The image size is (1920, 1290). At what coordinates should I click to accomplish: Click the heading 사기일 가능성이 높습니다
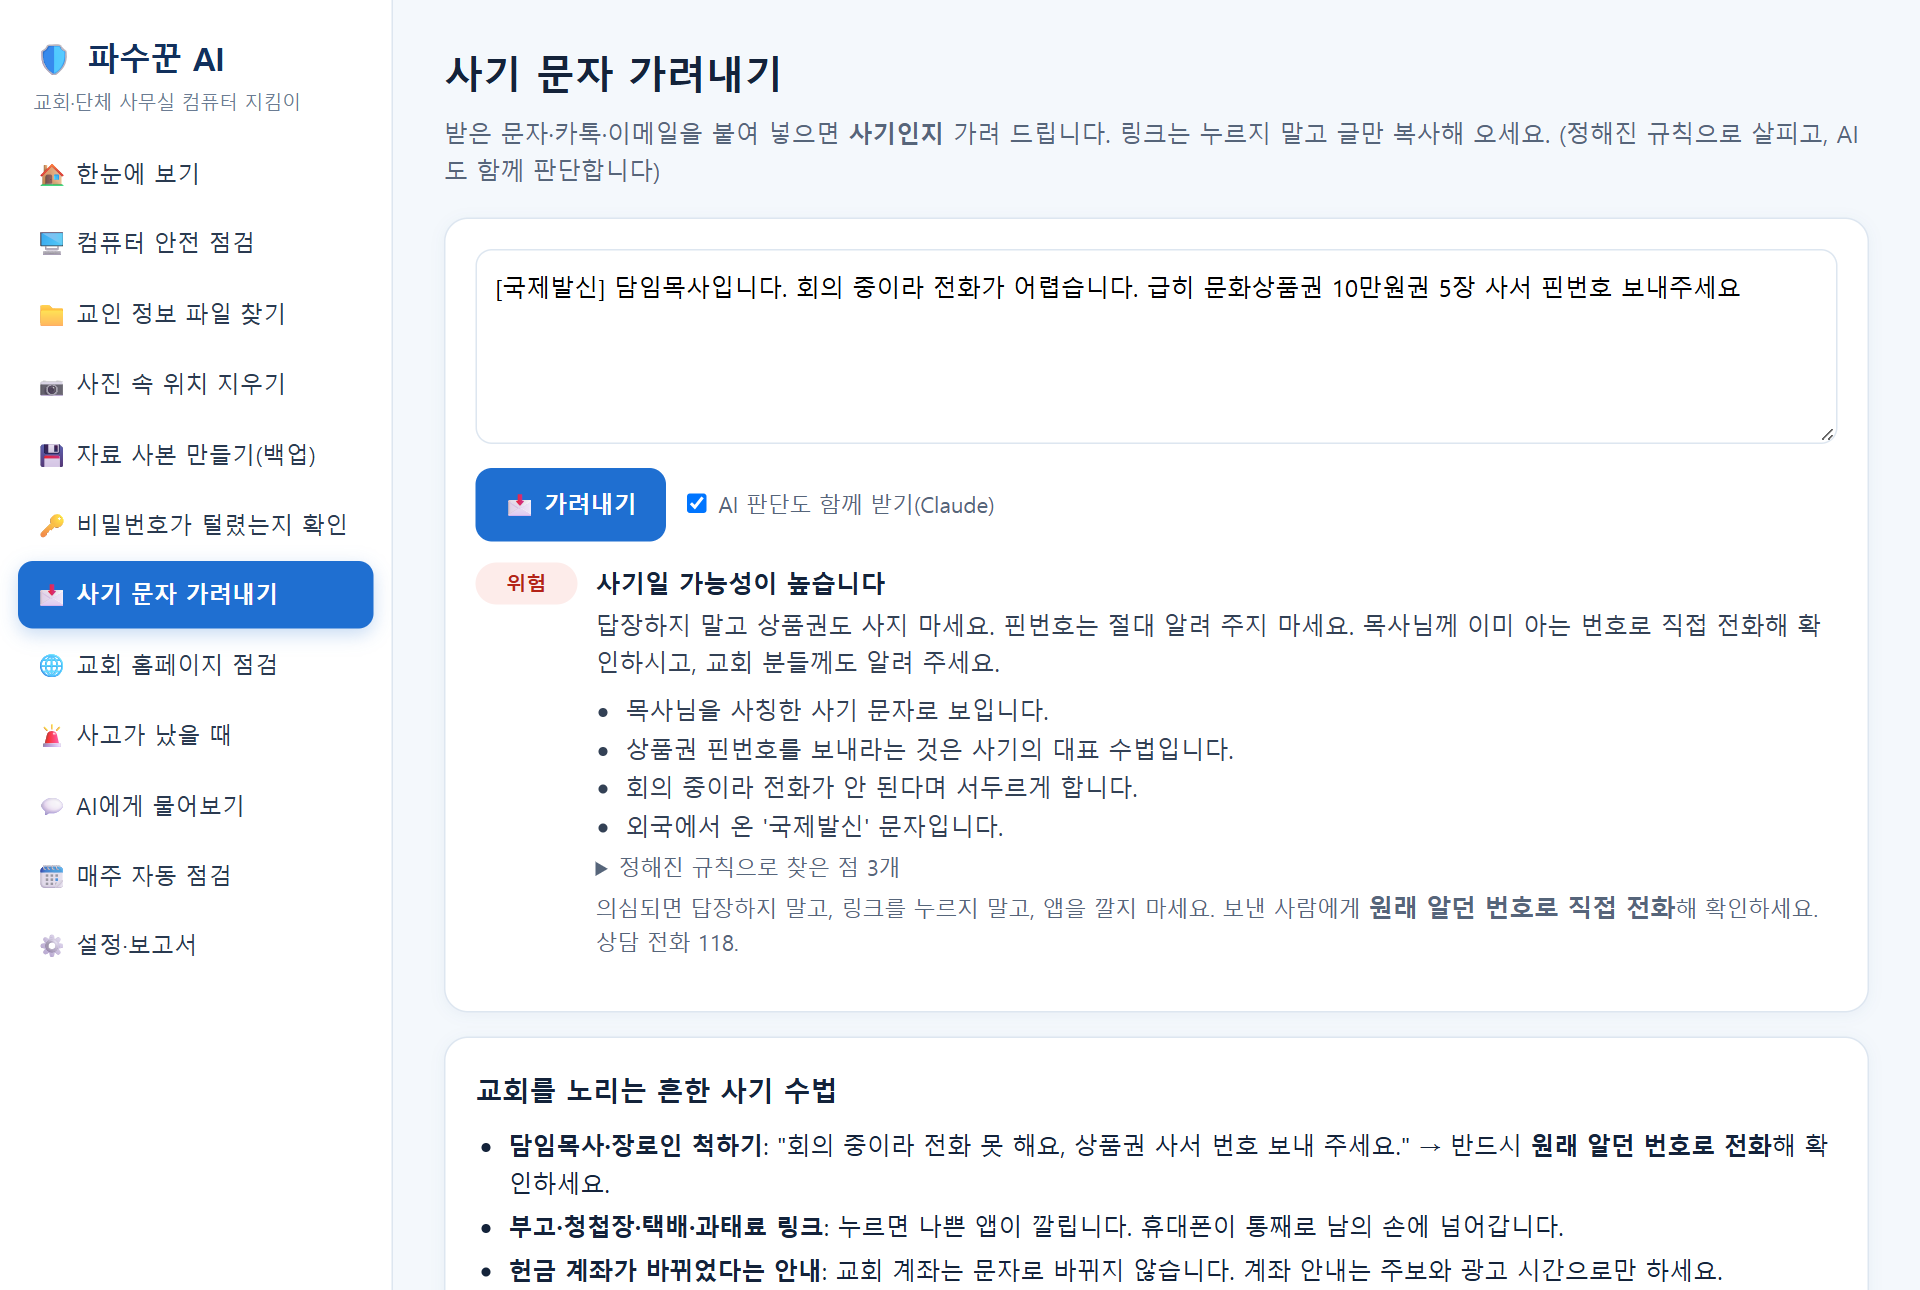(x=741, y=583)
